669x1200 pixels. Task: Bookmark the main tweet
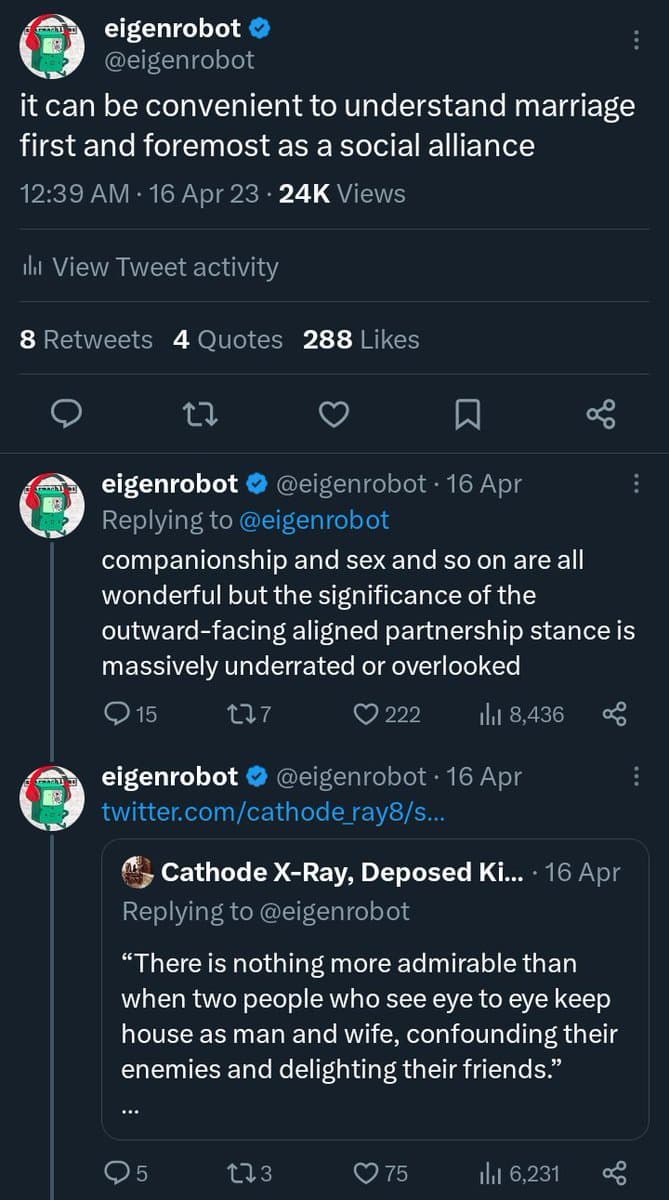click(467, 414)
